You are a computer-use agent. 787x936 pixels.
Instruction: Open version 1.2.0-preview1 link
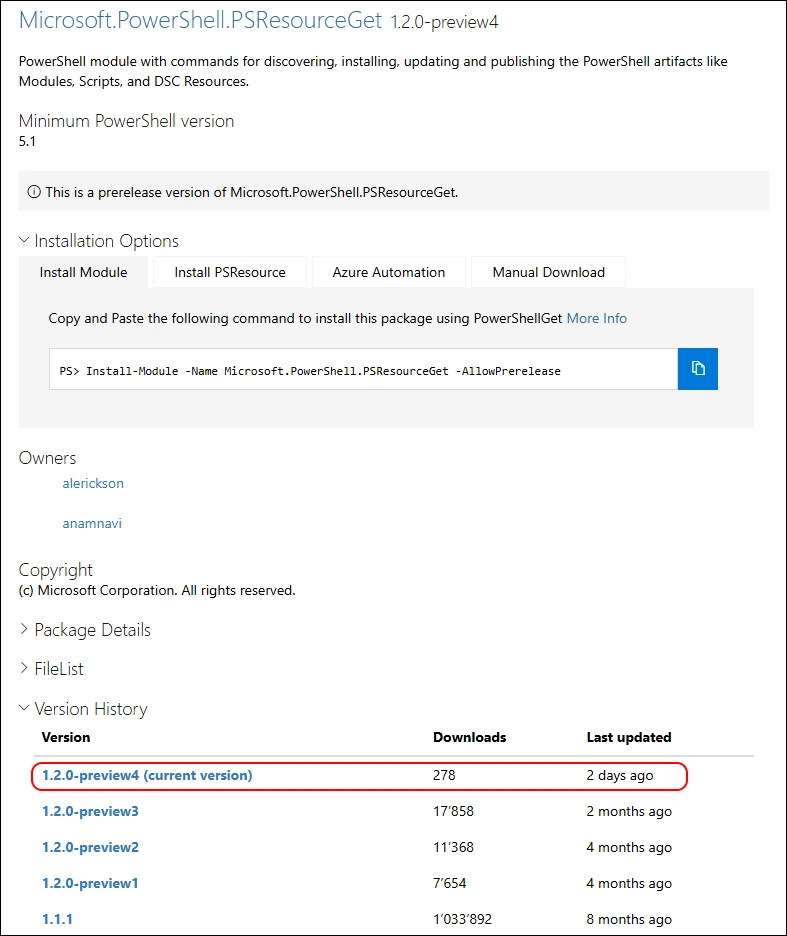(x=90, y=883)
